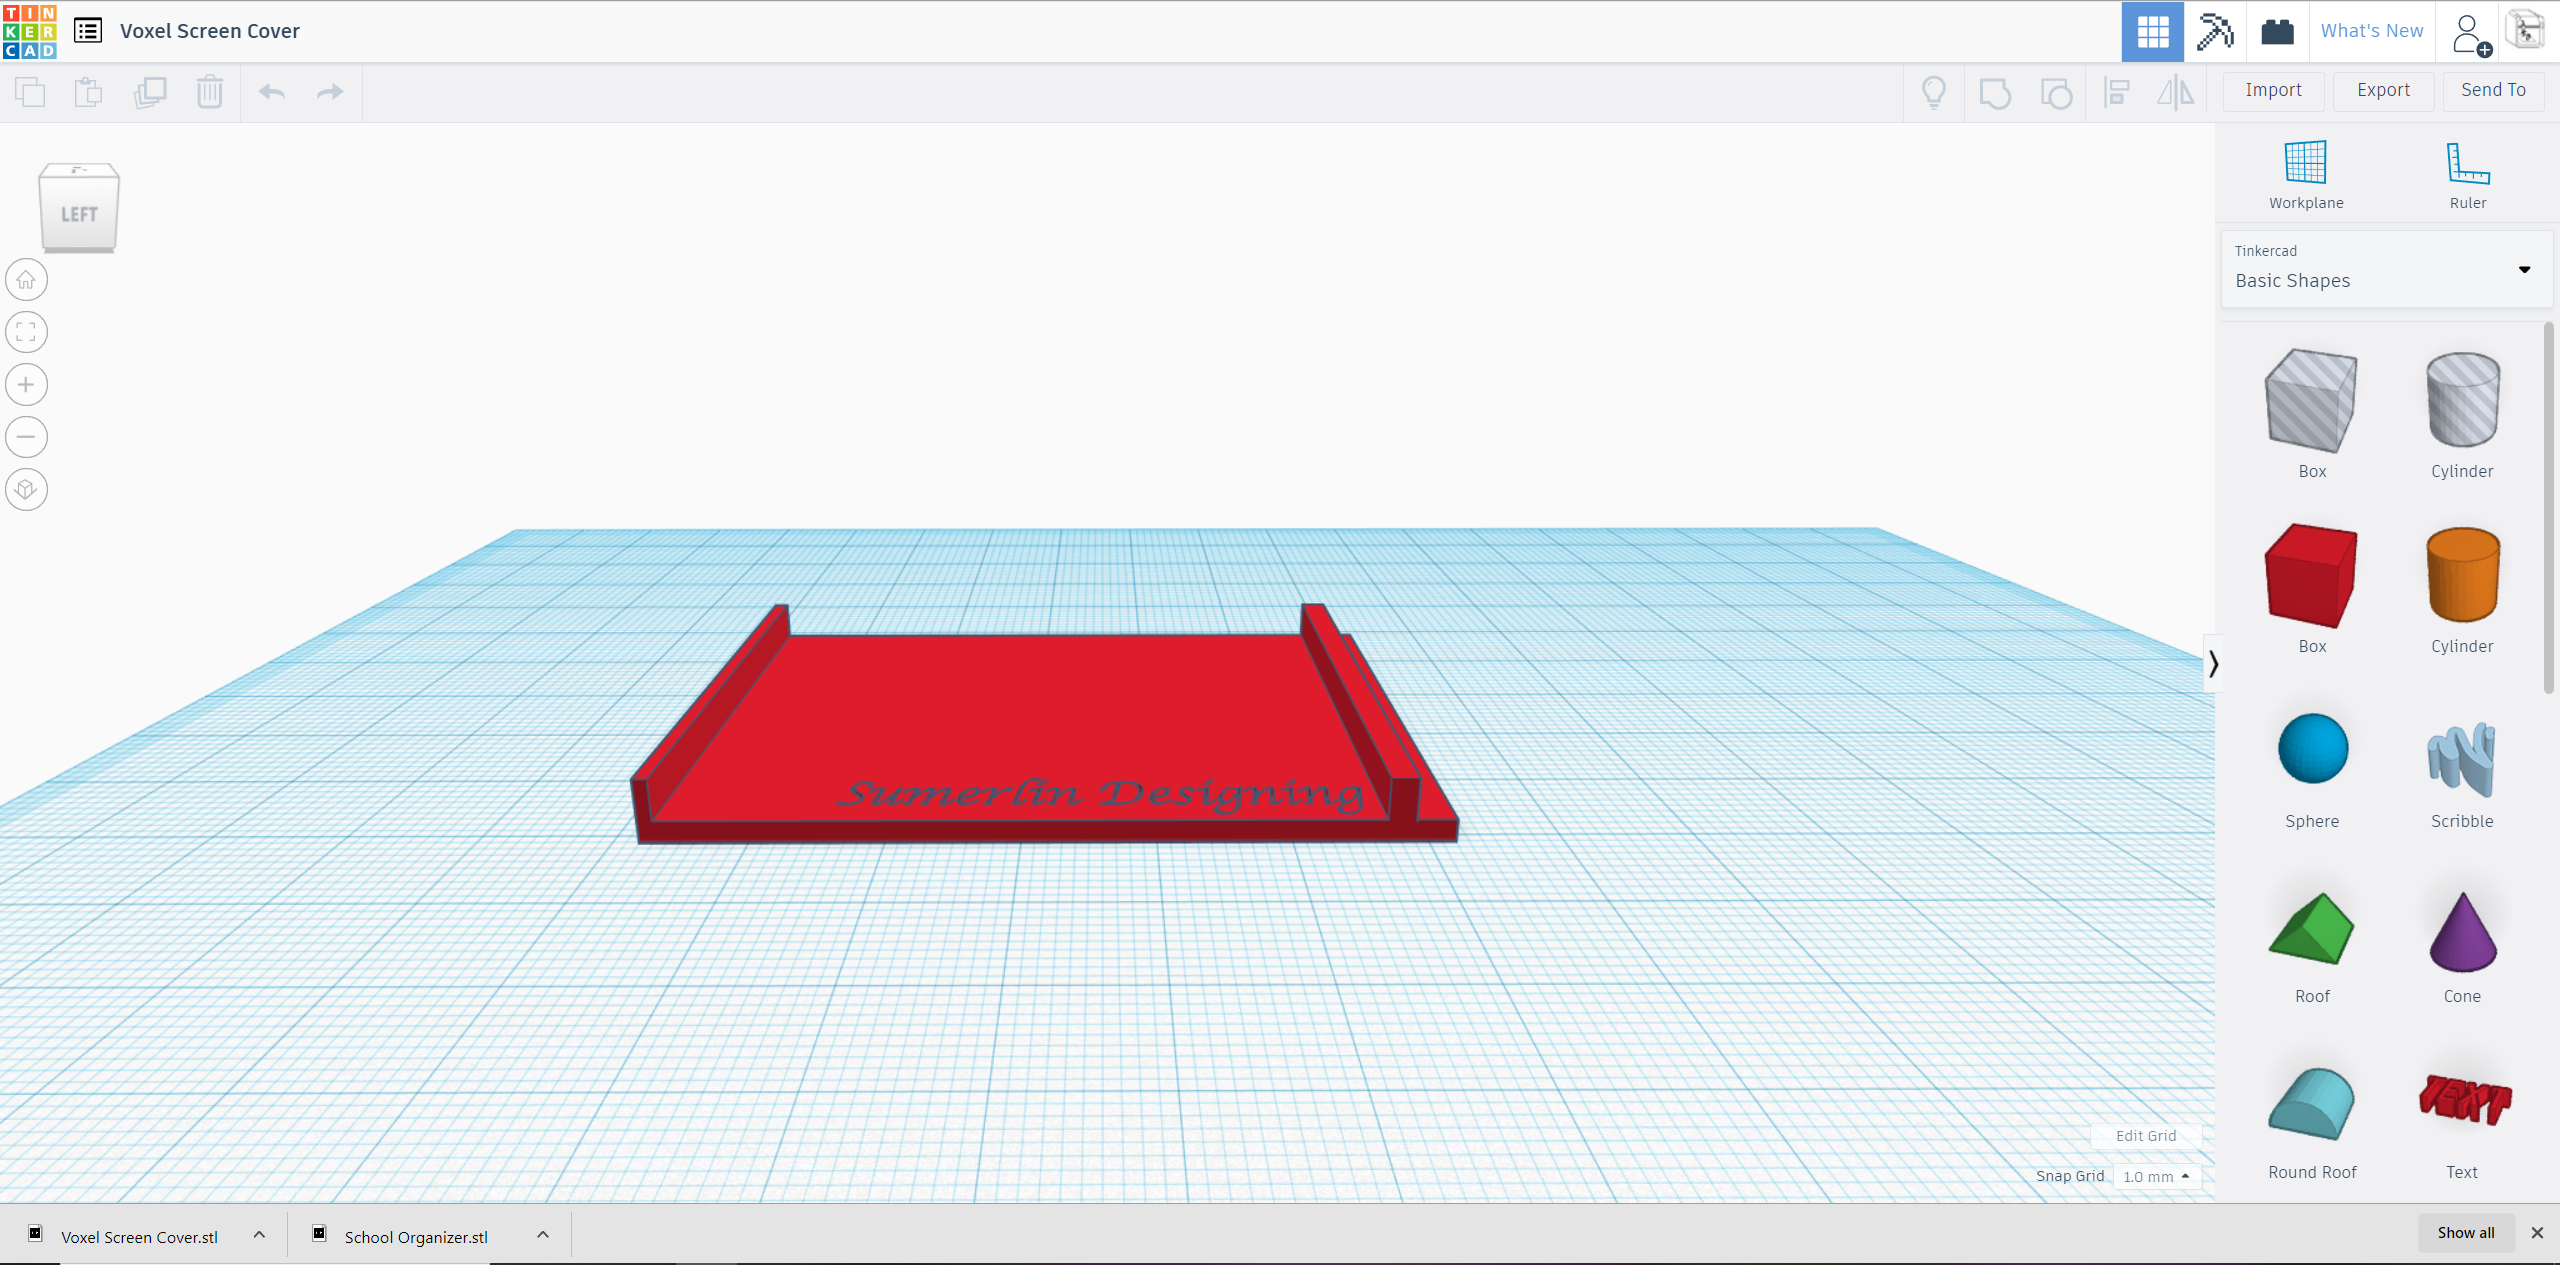Click the Export button
The height and width of the screenshot is (1265, 2560).
tap(2382, 90)
